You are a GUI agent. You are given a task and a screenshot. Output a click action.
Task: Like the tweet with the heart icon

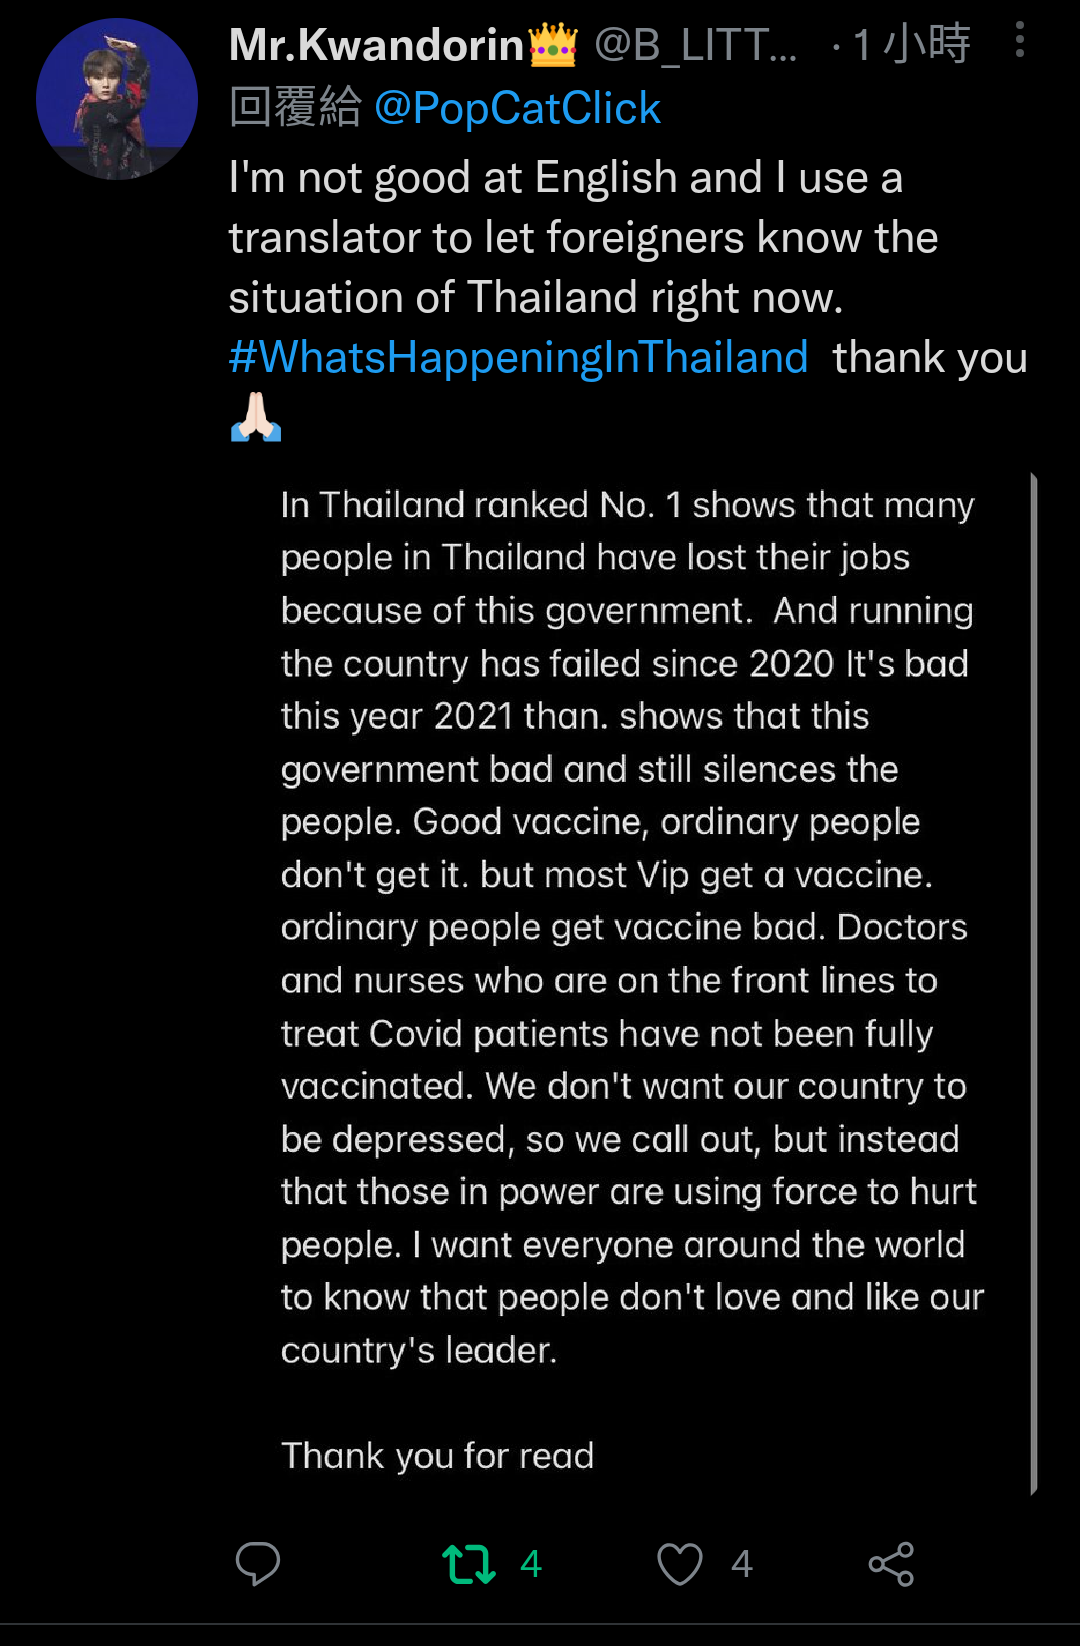pyautogui.click(x=679, y=1564)
